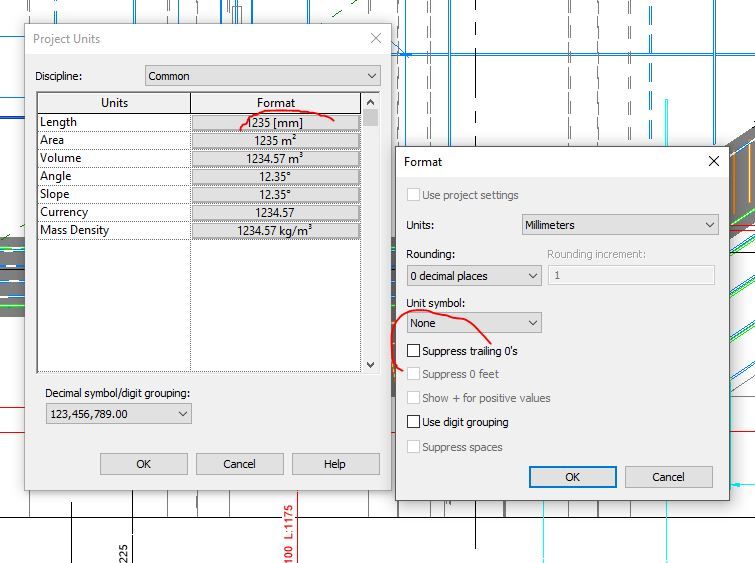Viewport: 755px width, 563px height.
Task: Click the Angle format button 12.35°
Action: [276, 177]
